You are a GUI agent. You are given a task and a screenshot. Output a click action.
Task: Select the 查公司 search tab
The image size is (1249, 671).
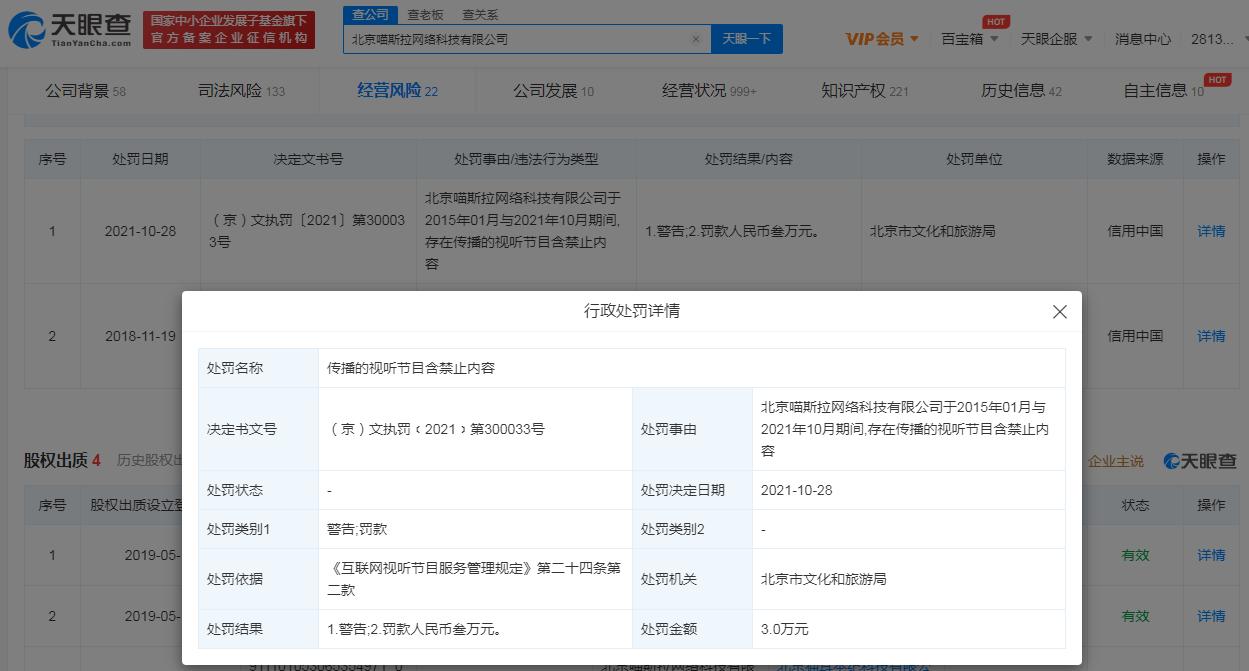point(370,15)
